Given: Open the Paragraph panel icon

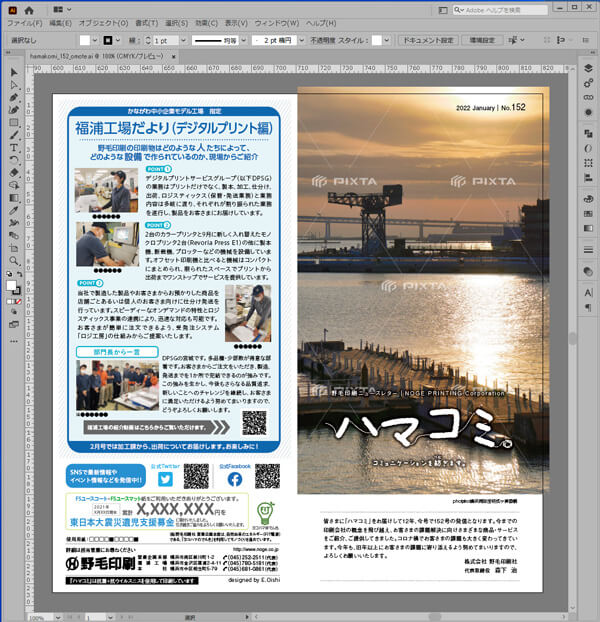Looking at the screenshot, I should coord(588,307).
